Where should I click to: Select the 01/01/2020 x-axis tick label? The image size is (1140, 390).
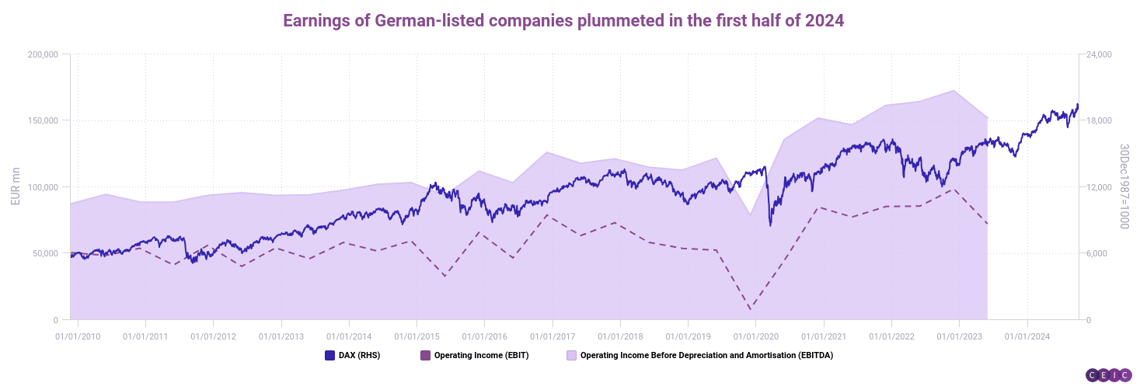(x=755, y=336)
